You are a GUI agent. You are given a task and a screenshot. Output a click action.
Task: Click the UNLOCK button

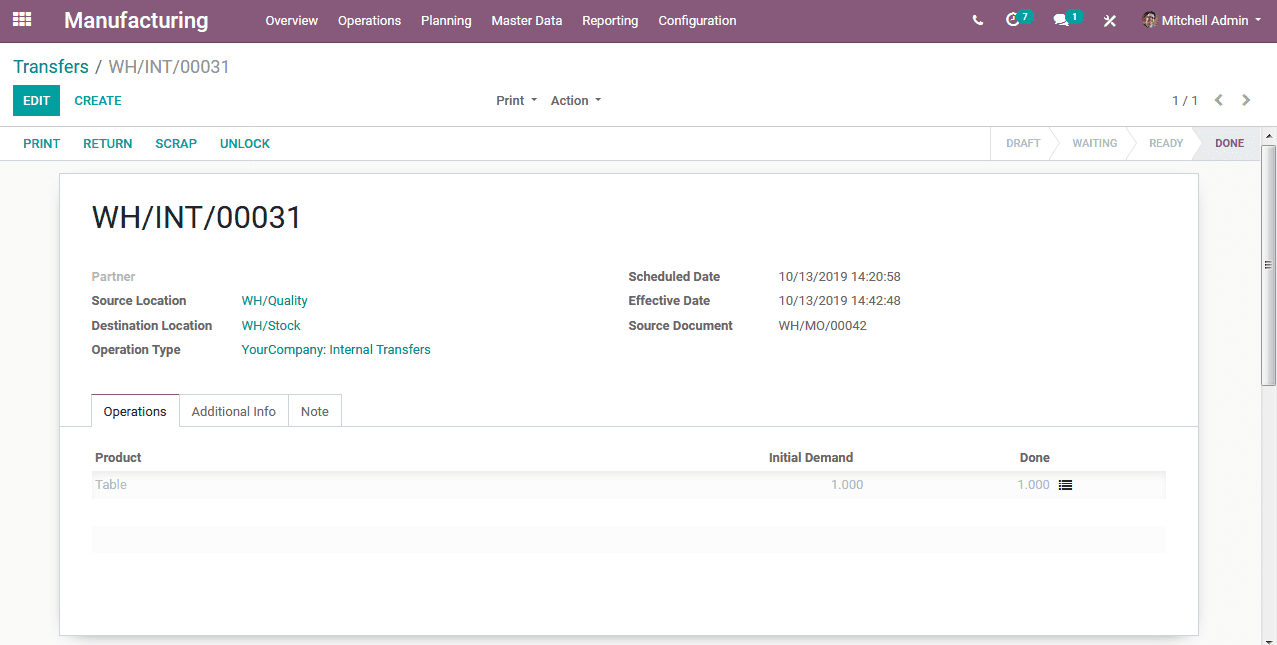pyautogui.click(x=245, y=143)
